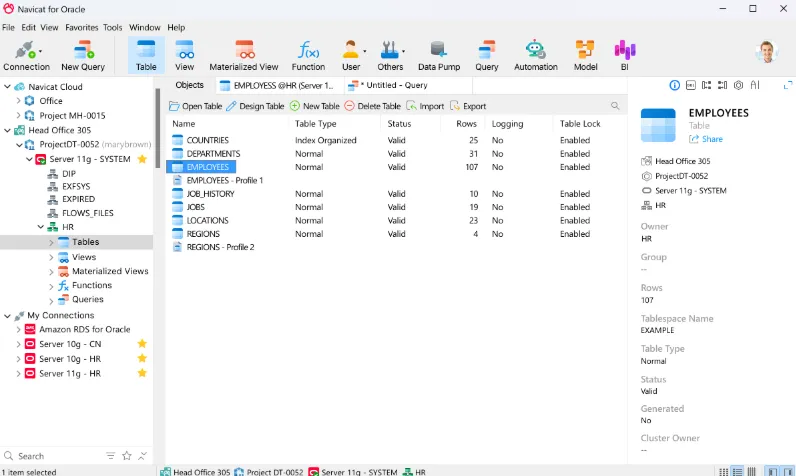Collapse the Head Office 305 node
The width and height of the screenshot is (796, 476).
click(8, 130)
